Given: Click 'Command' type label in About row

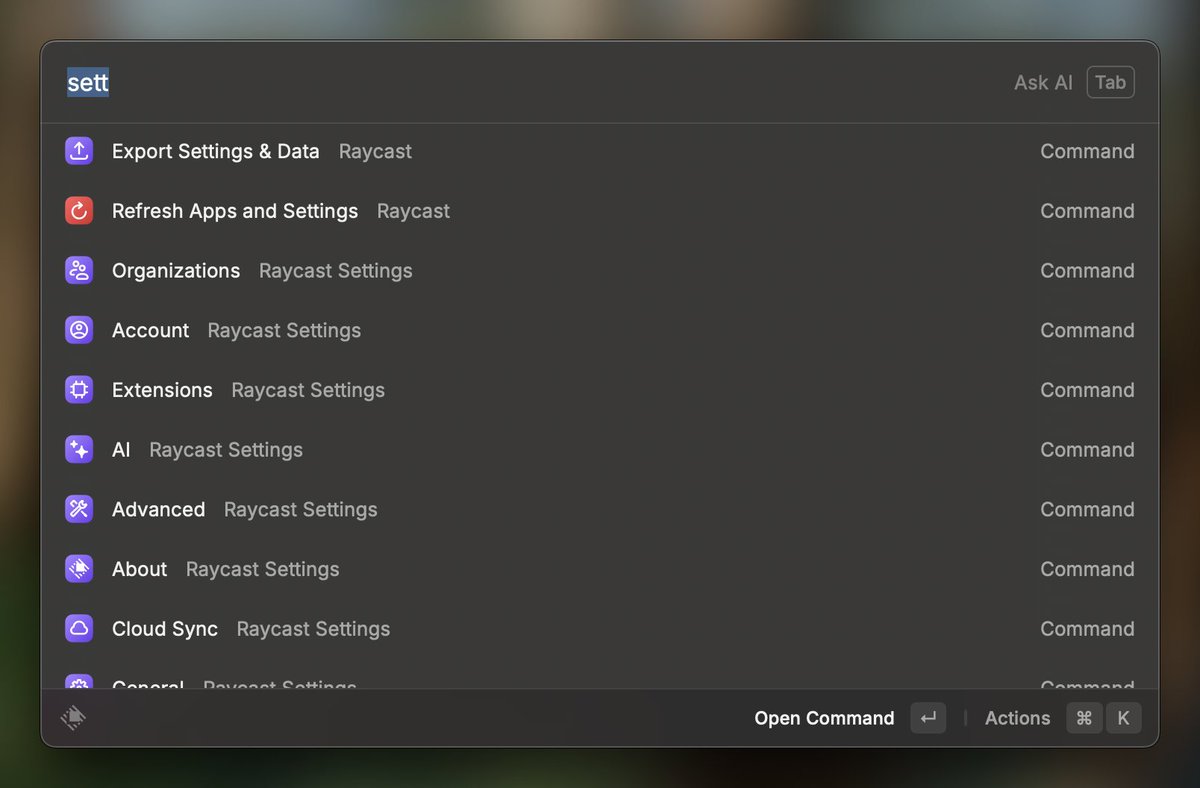Looking at the screenshot, I should click(x=1087, y=569).
